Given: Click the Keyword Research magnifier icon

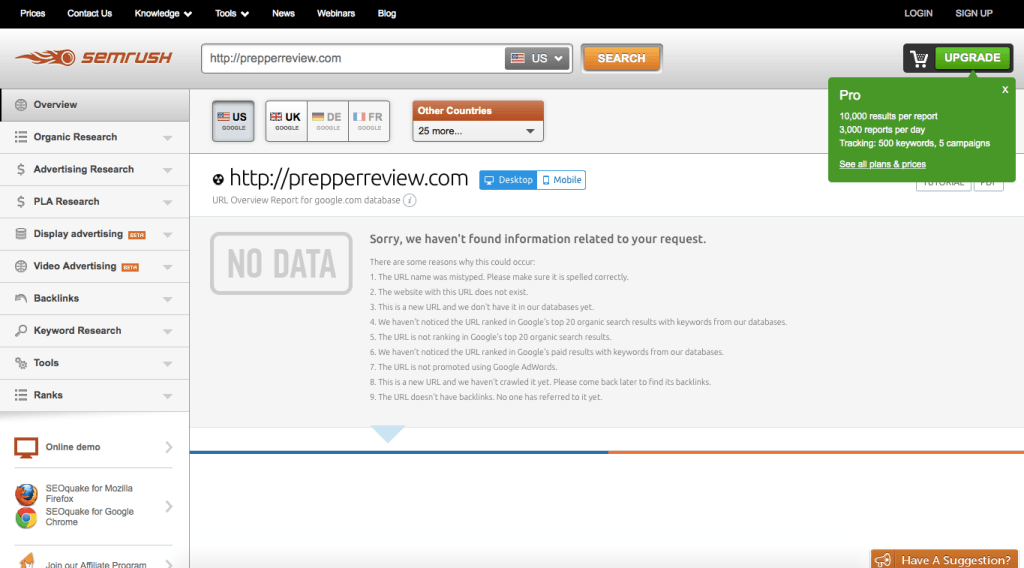Looking at the screenshot, I should click(x=21, y=330).
